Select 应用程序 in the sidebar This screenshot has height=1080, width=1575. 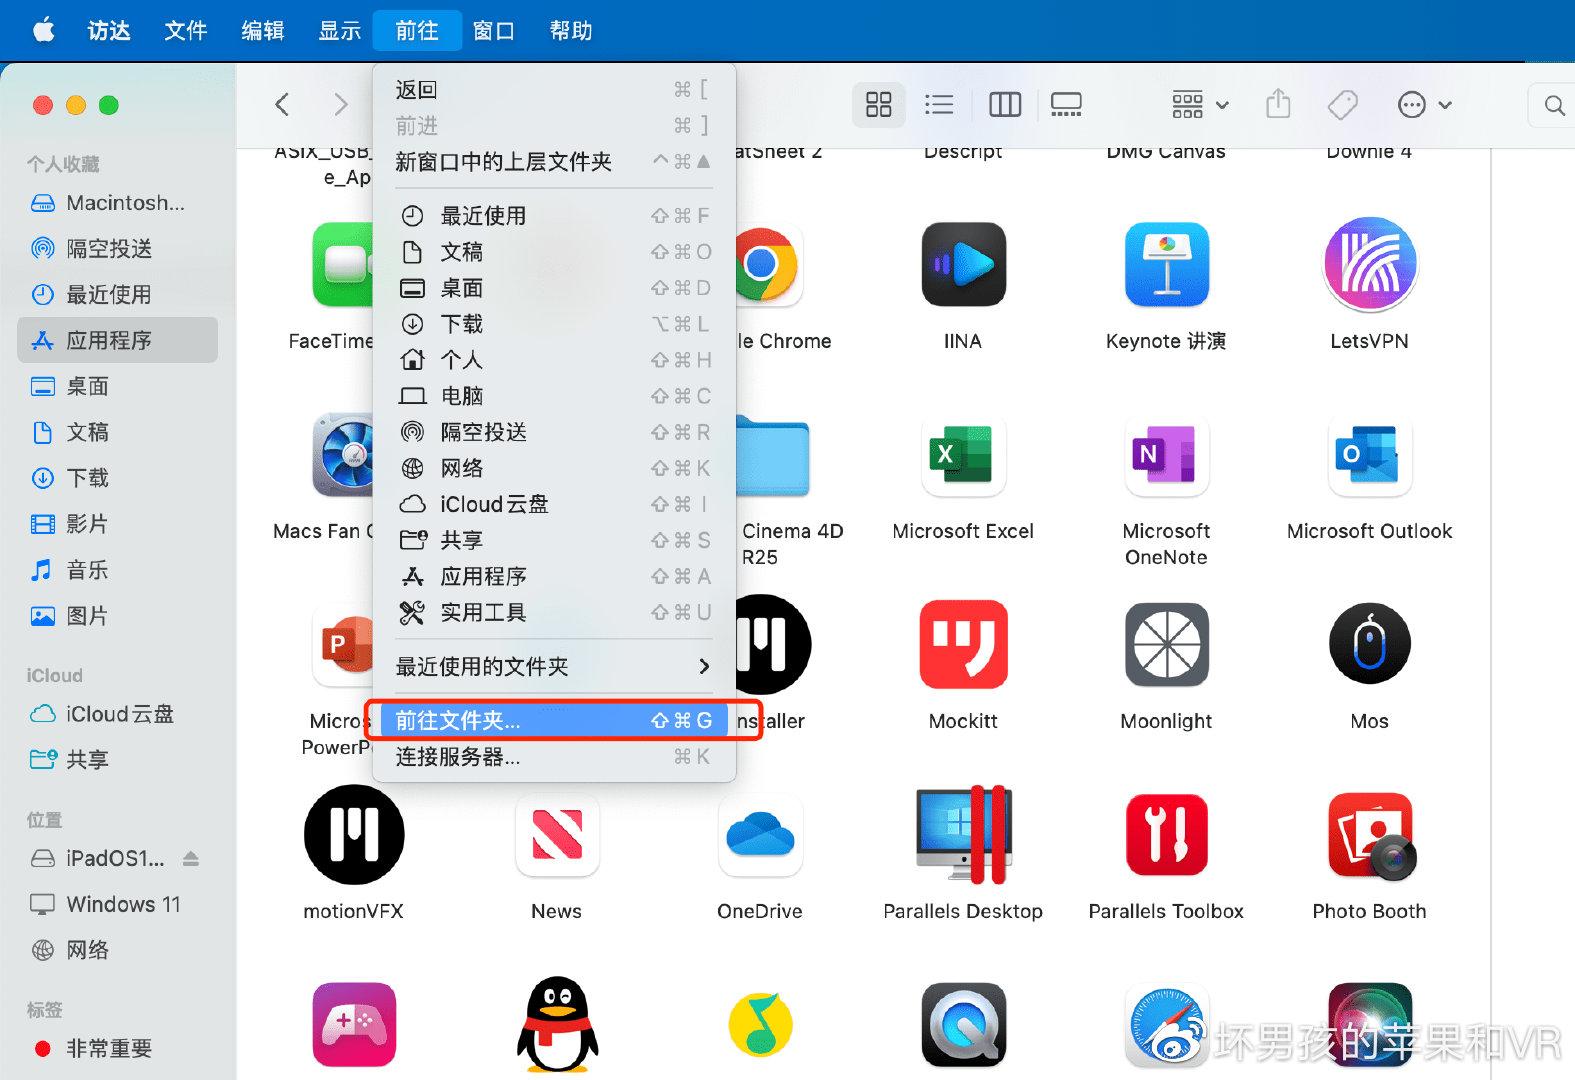(118, 340)
